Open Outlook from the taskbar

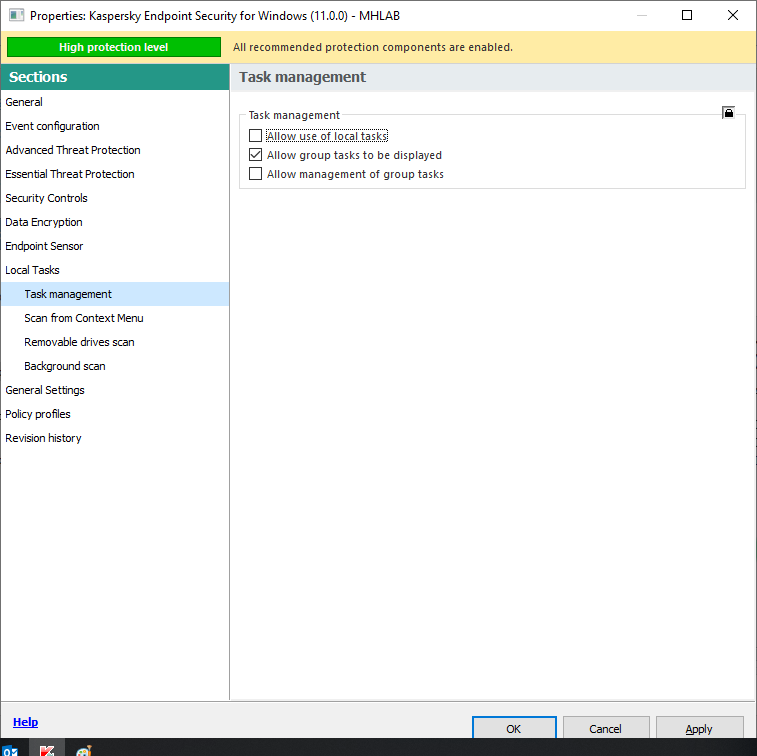click(x=10, y=751)
